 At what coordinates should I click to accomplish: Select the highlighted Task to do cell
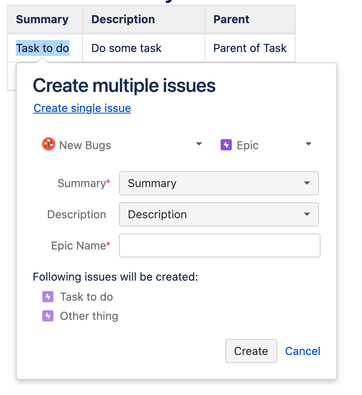tap(43, 48)
